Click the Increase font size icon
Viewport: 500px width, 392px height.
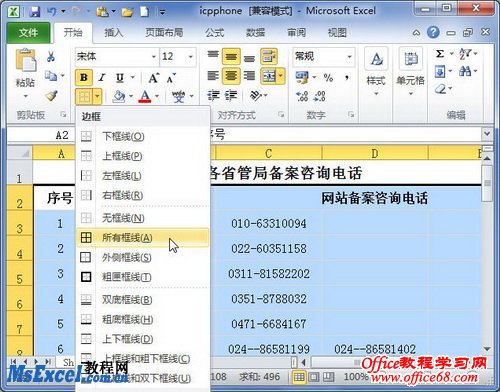tap(154, 78)
